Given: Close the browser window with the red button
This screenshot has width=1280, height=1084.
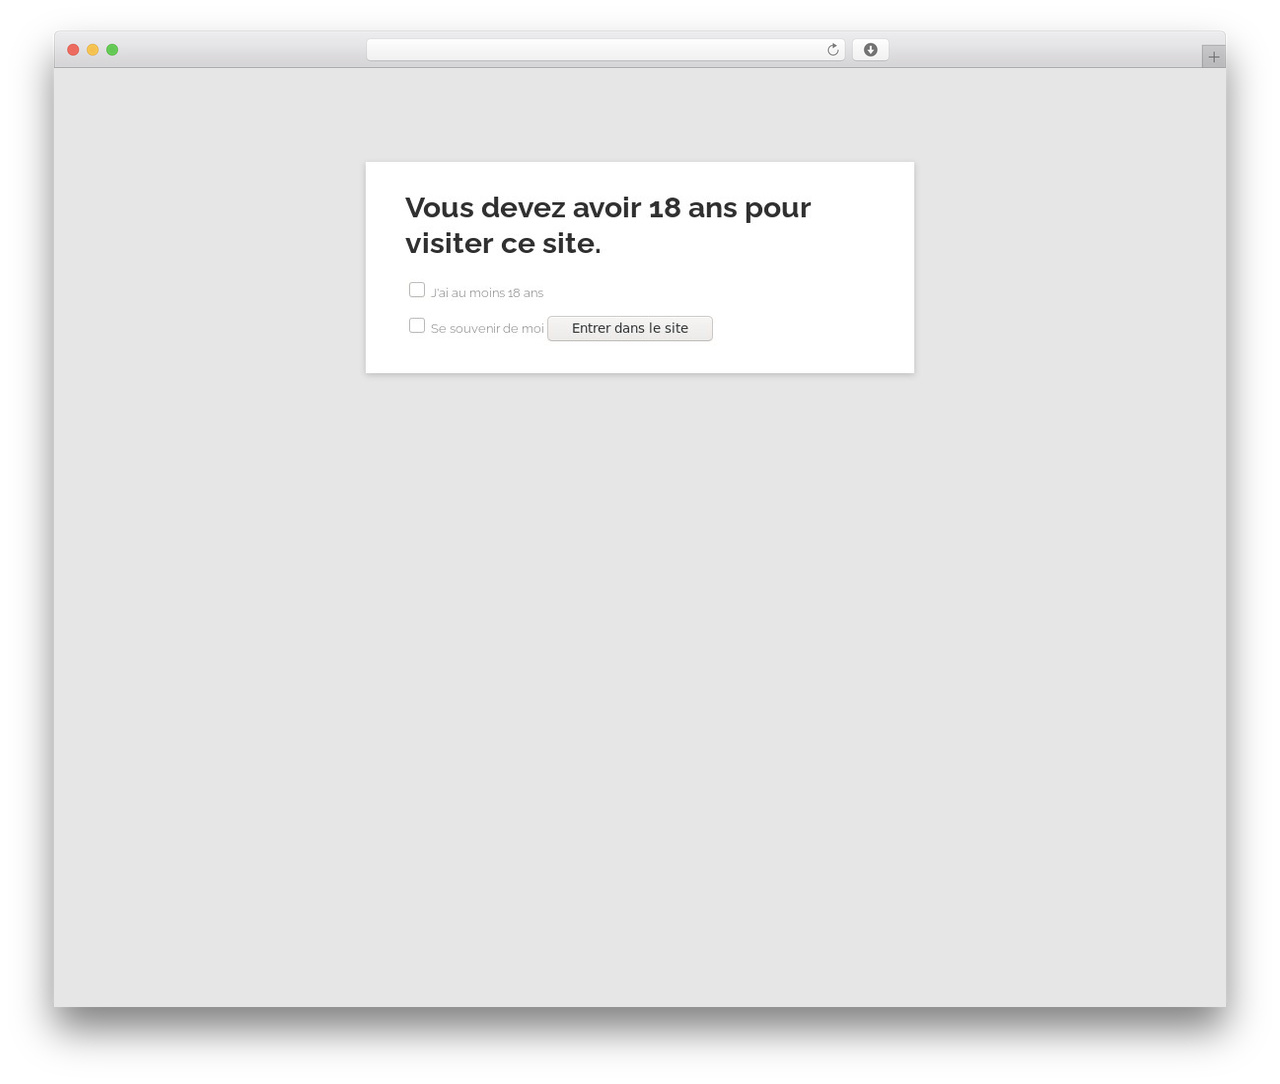Looking at the screenshot, I should 73,50.
